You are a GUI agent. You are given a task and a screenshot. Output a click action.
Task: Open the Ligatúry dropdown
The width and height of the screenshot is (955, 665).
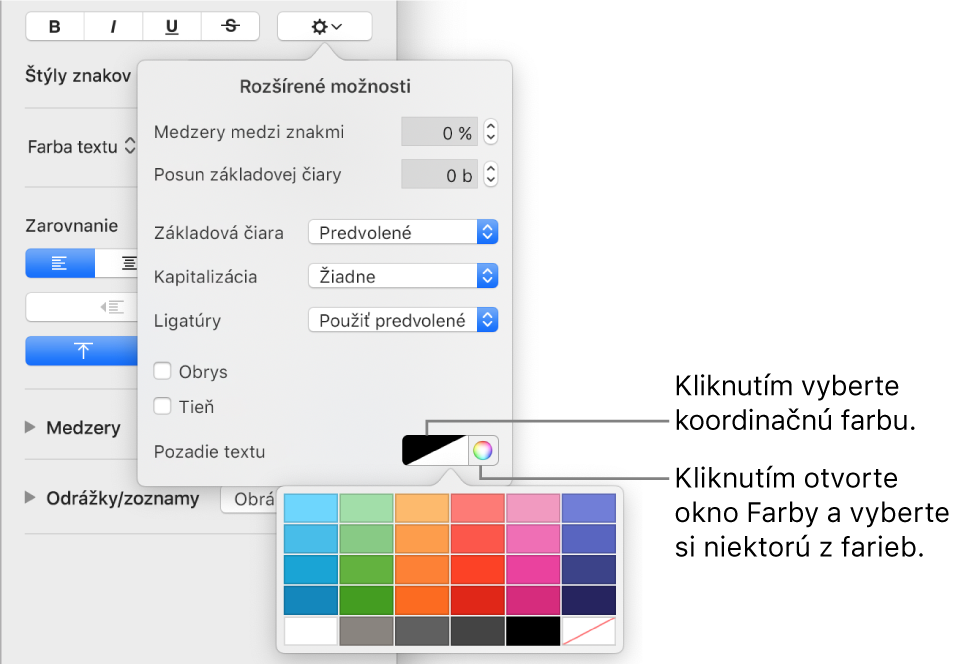pyautogui.click(x=403, y=320)
